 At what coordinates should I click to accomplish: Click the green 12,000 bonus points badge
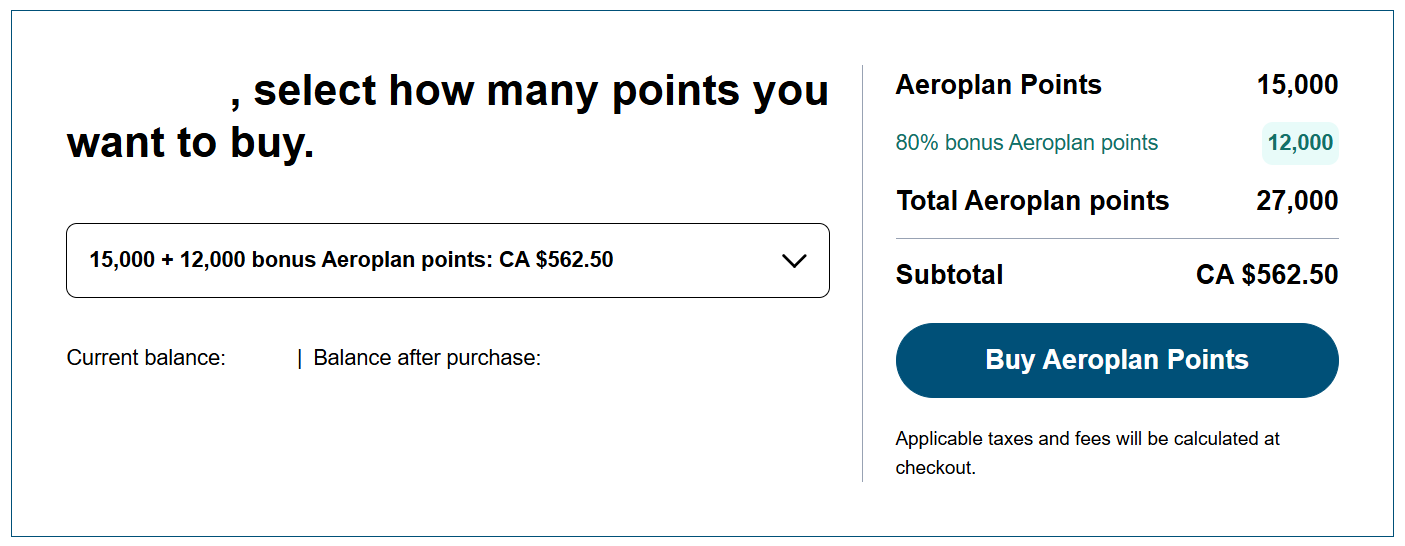[x=1300, y=143]
